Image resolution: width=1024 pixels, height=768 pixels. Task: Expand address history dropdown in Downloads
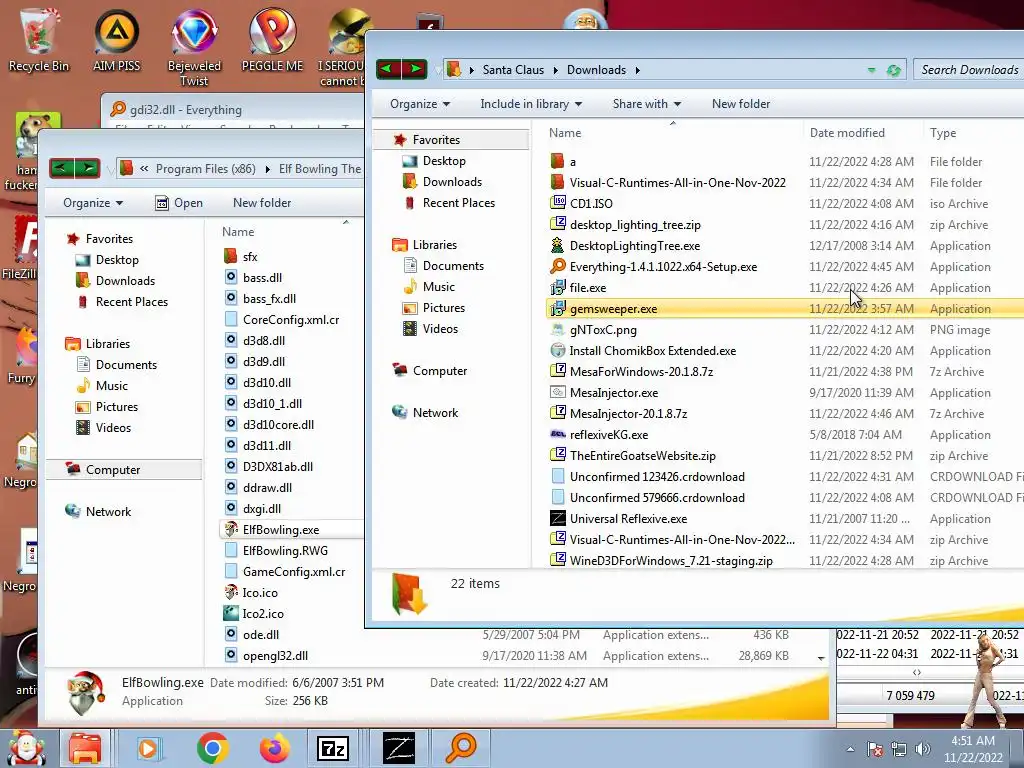tap(871, 70)
